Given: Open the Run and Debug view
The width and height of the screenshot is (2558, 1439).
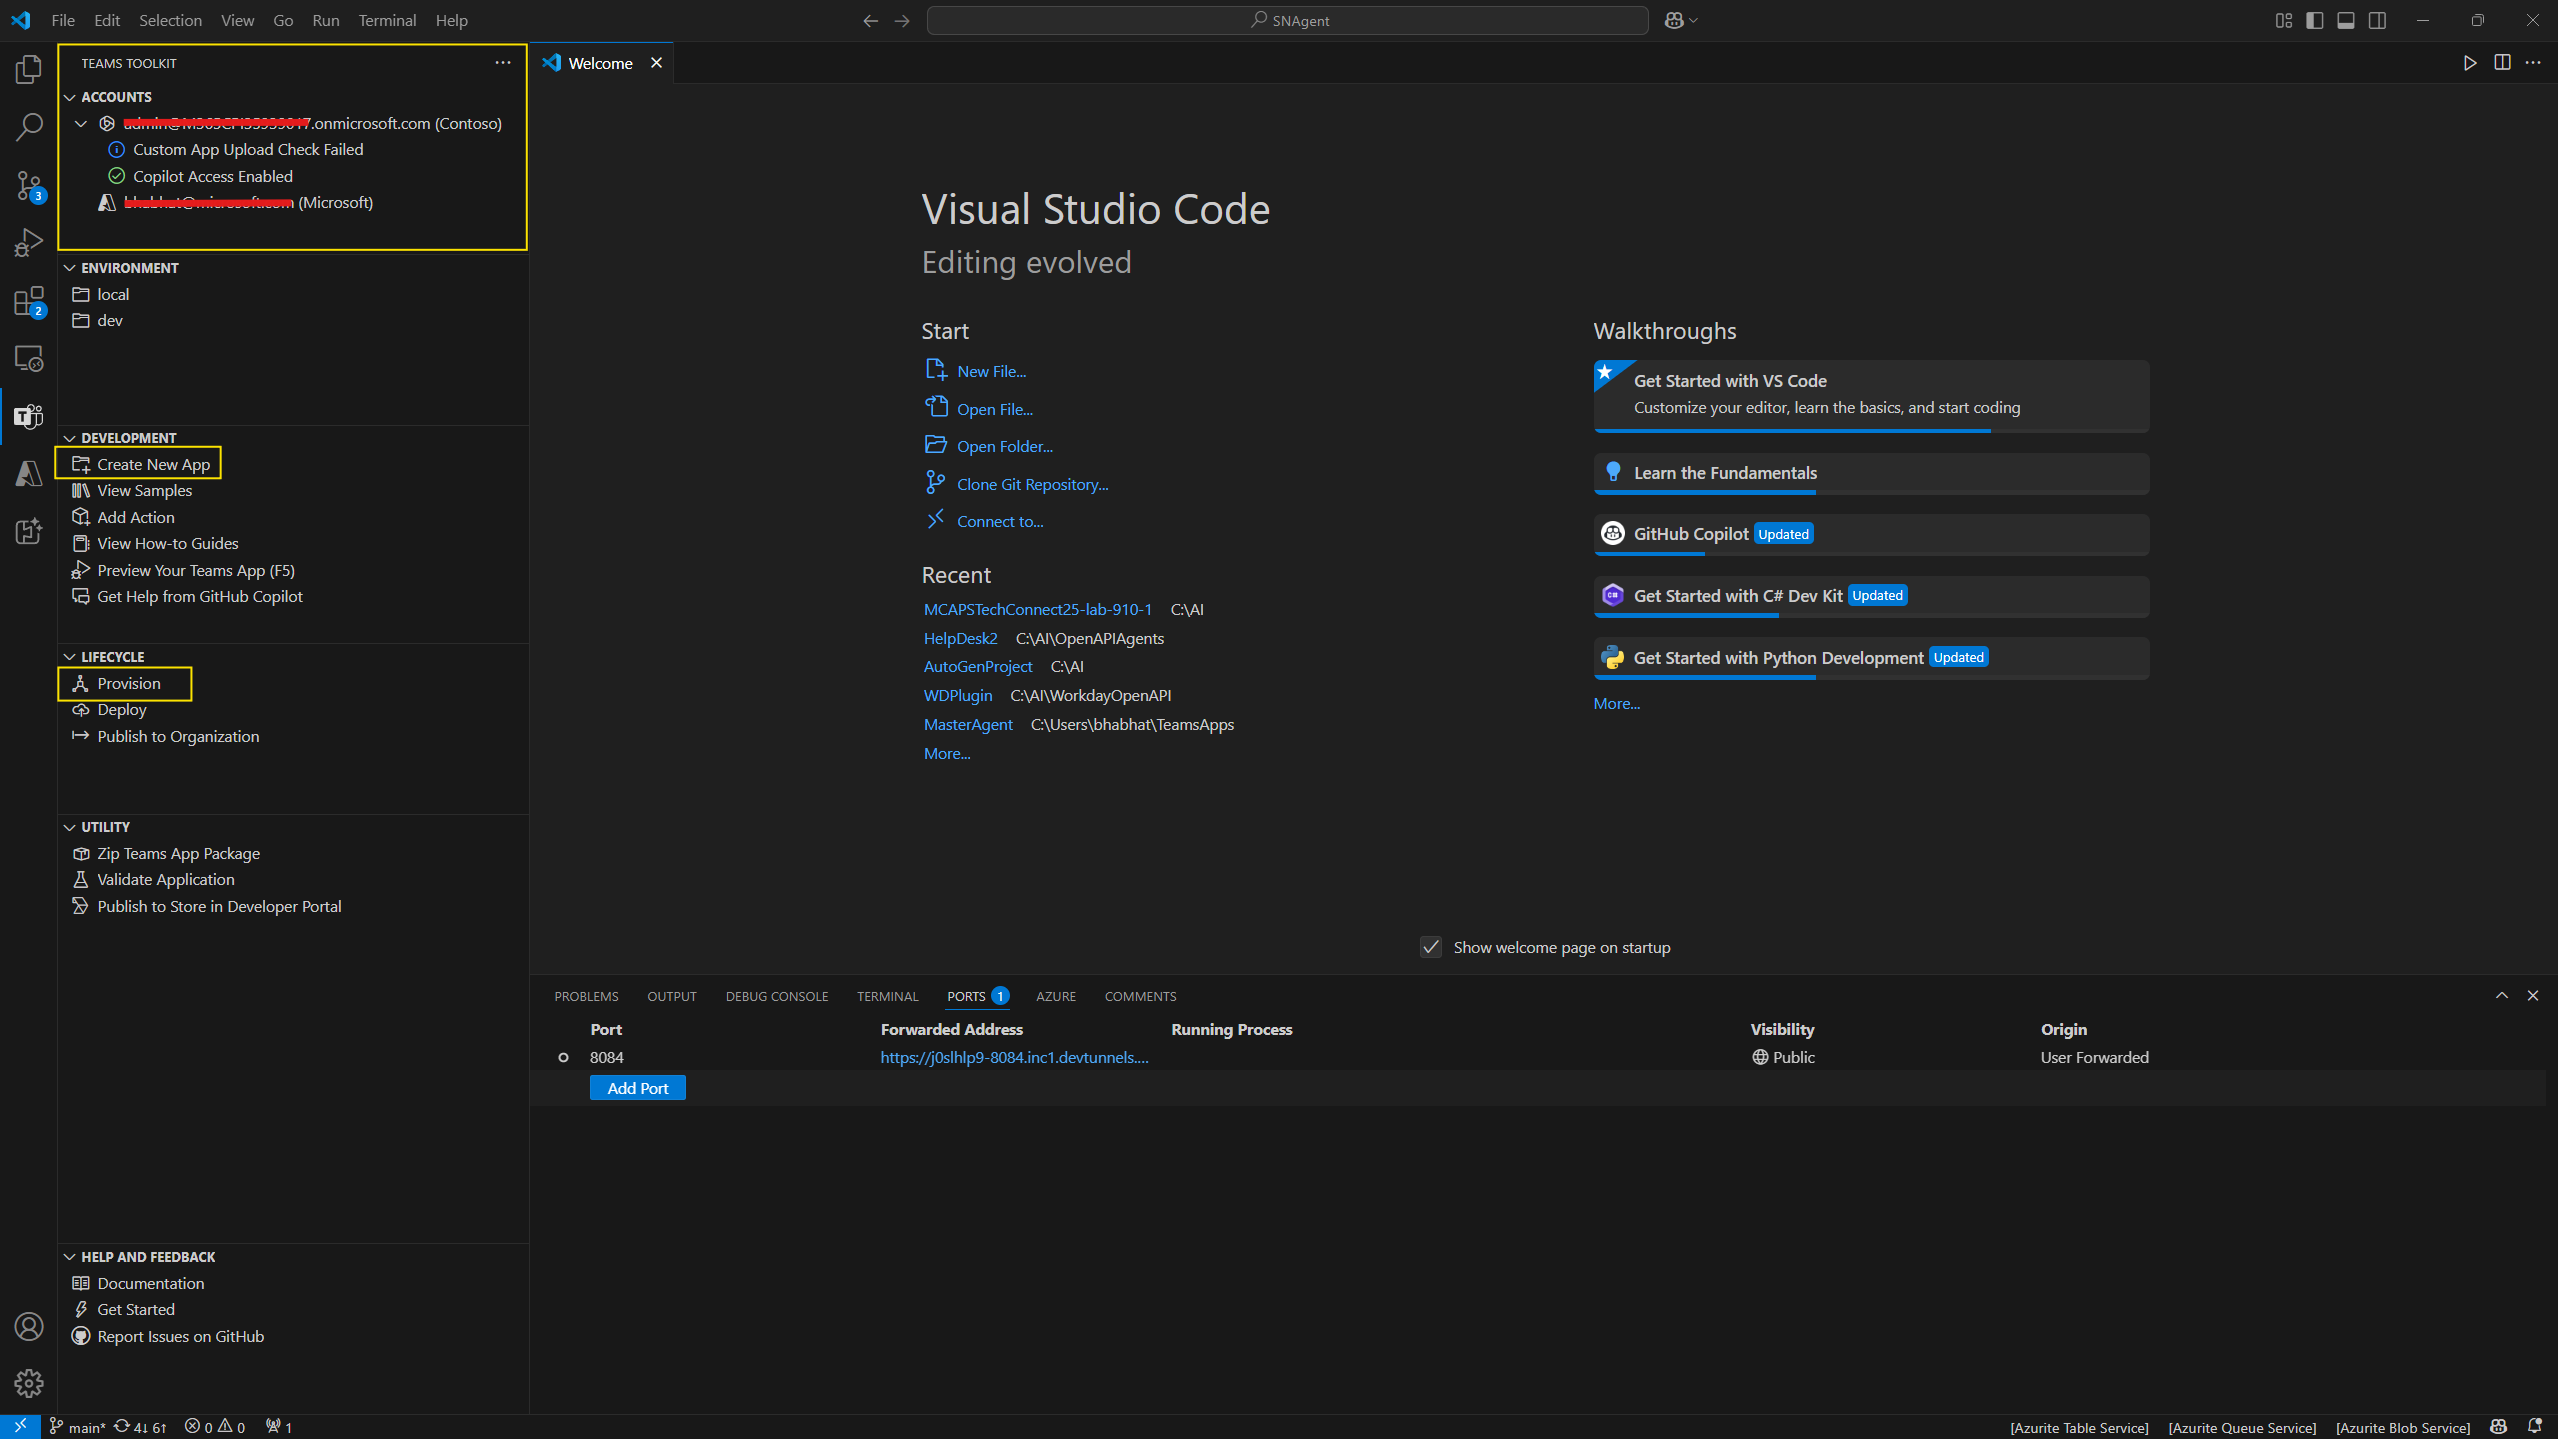Looking at the screenshot, I should [x=29, y=243].
